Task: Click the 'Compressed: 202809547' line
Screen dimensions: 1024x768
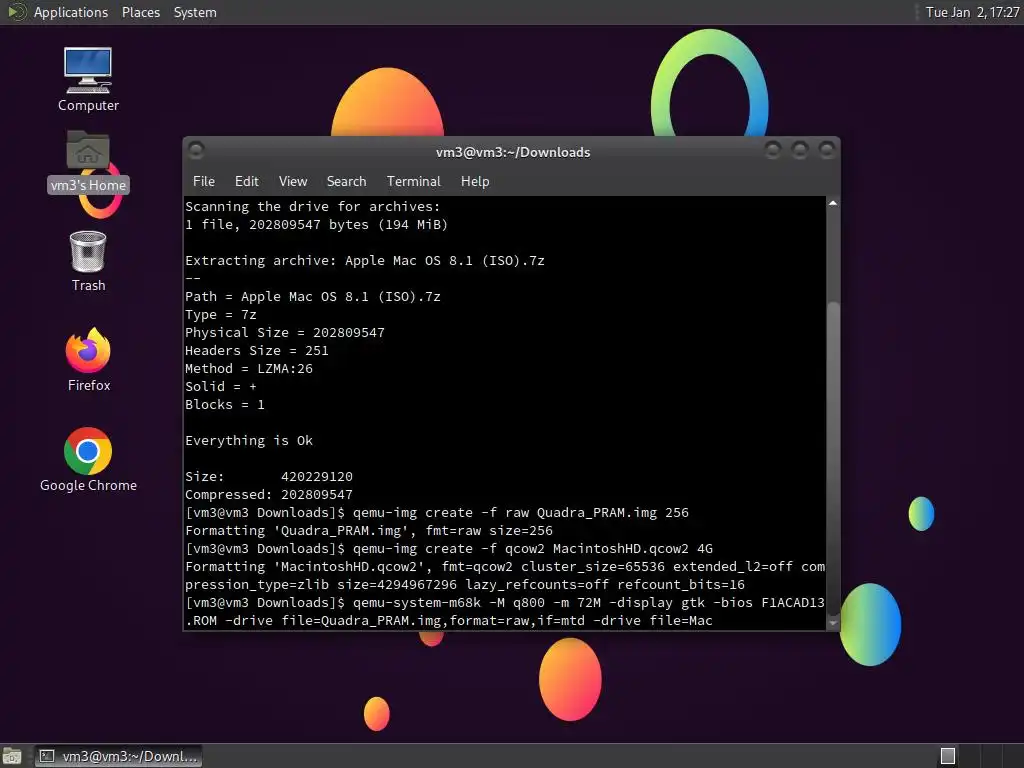Action: [x=269, y=495]
